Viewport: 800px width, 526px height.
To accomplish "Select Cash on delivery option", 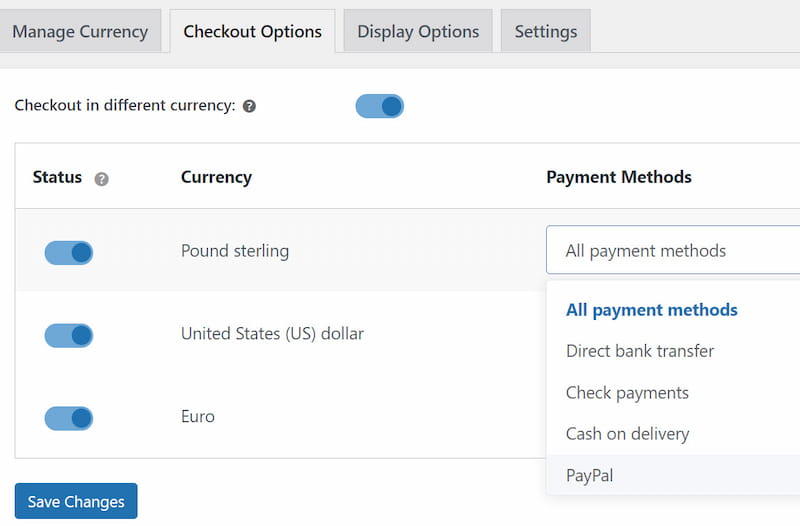I will [627, 434].
